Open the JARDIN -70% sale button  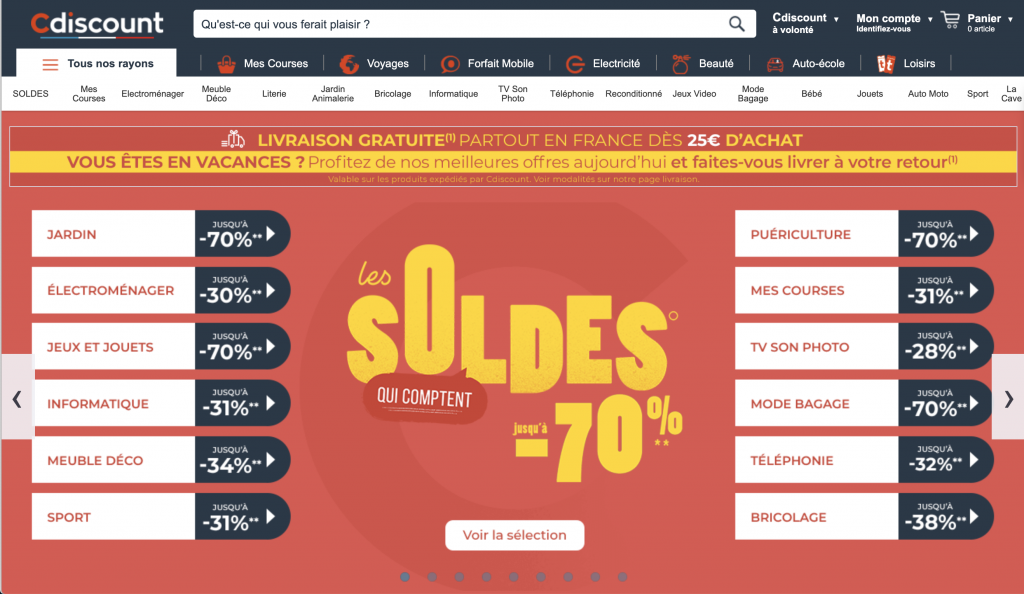(x=161, y=234)
